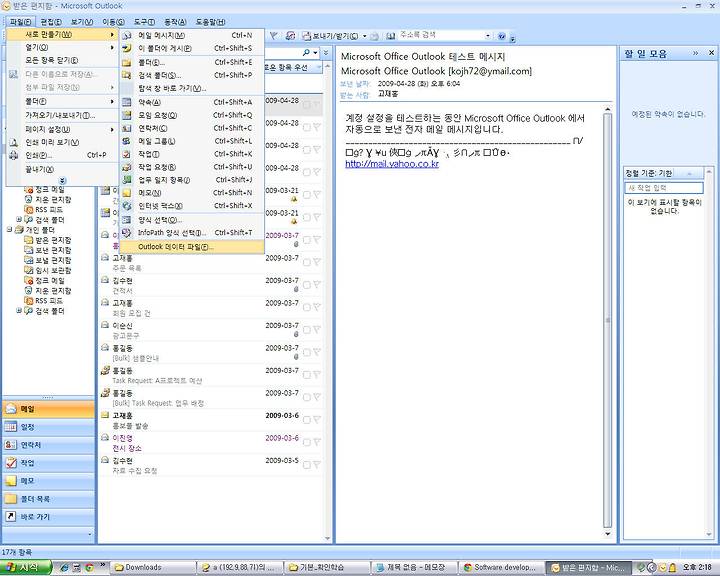Expand the 폴더(F) submenu in File menu
Screen dimensions: 720x576
click(62, 102)
